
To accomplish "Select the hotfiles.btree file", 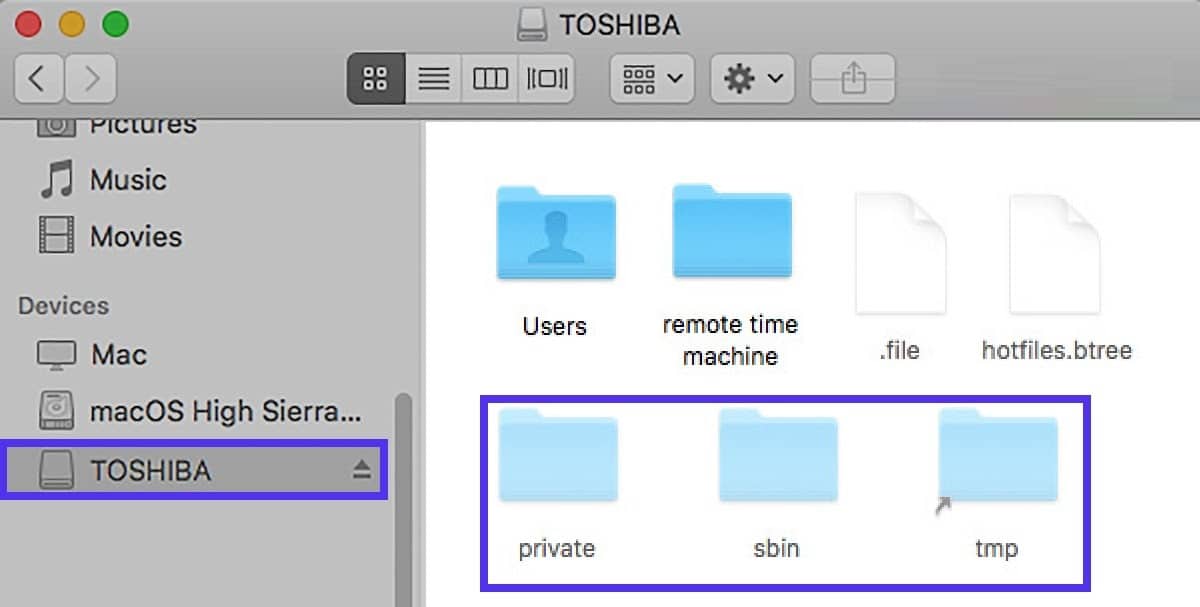I will 1055,253.
